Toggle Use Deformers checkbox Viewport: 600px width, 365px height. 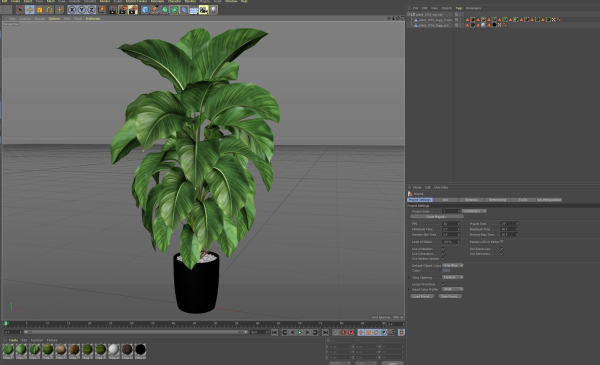click(502, 254)
